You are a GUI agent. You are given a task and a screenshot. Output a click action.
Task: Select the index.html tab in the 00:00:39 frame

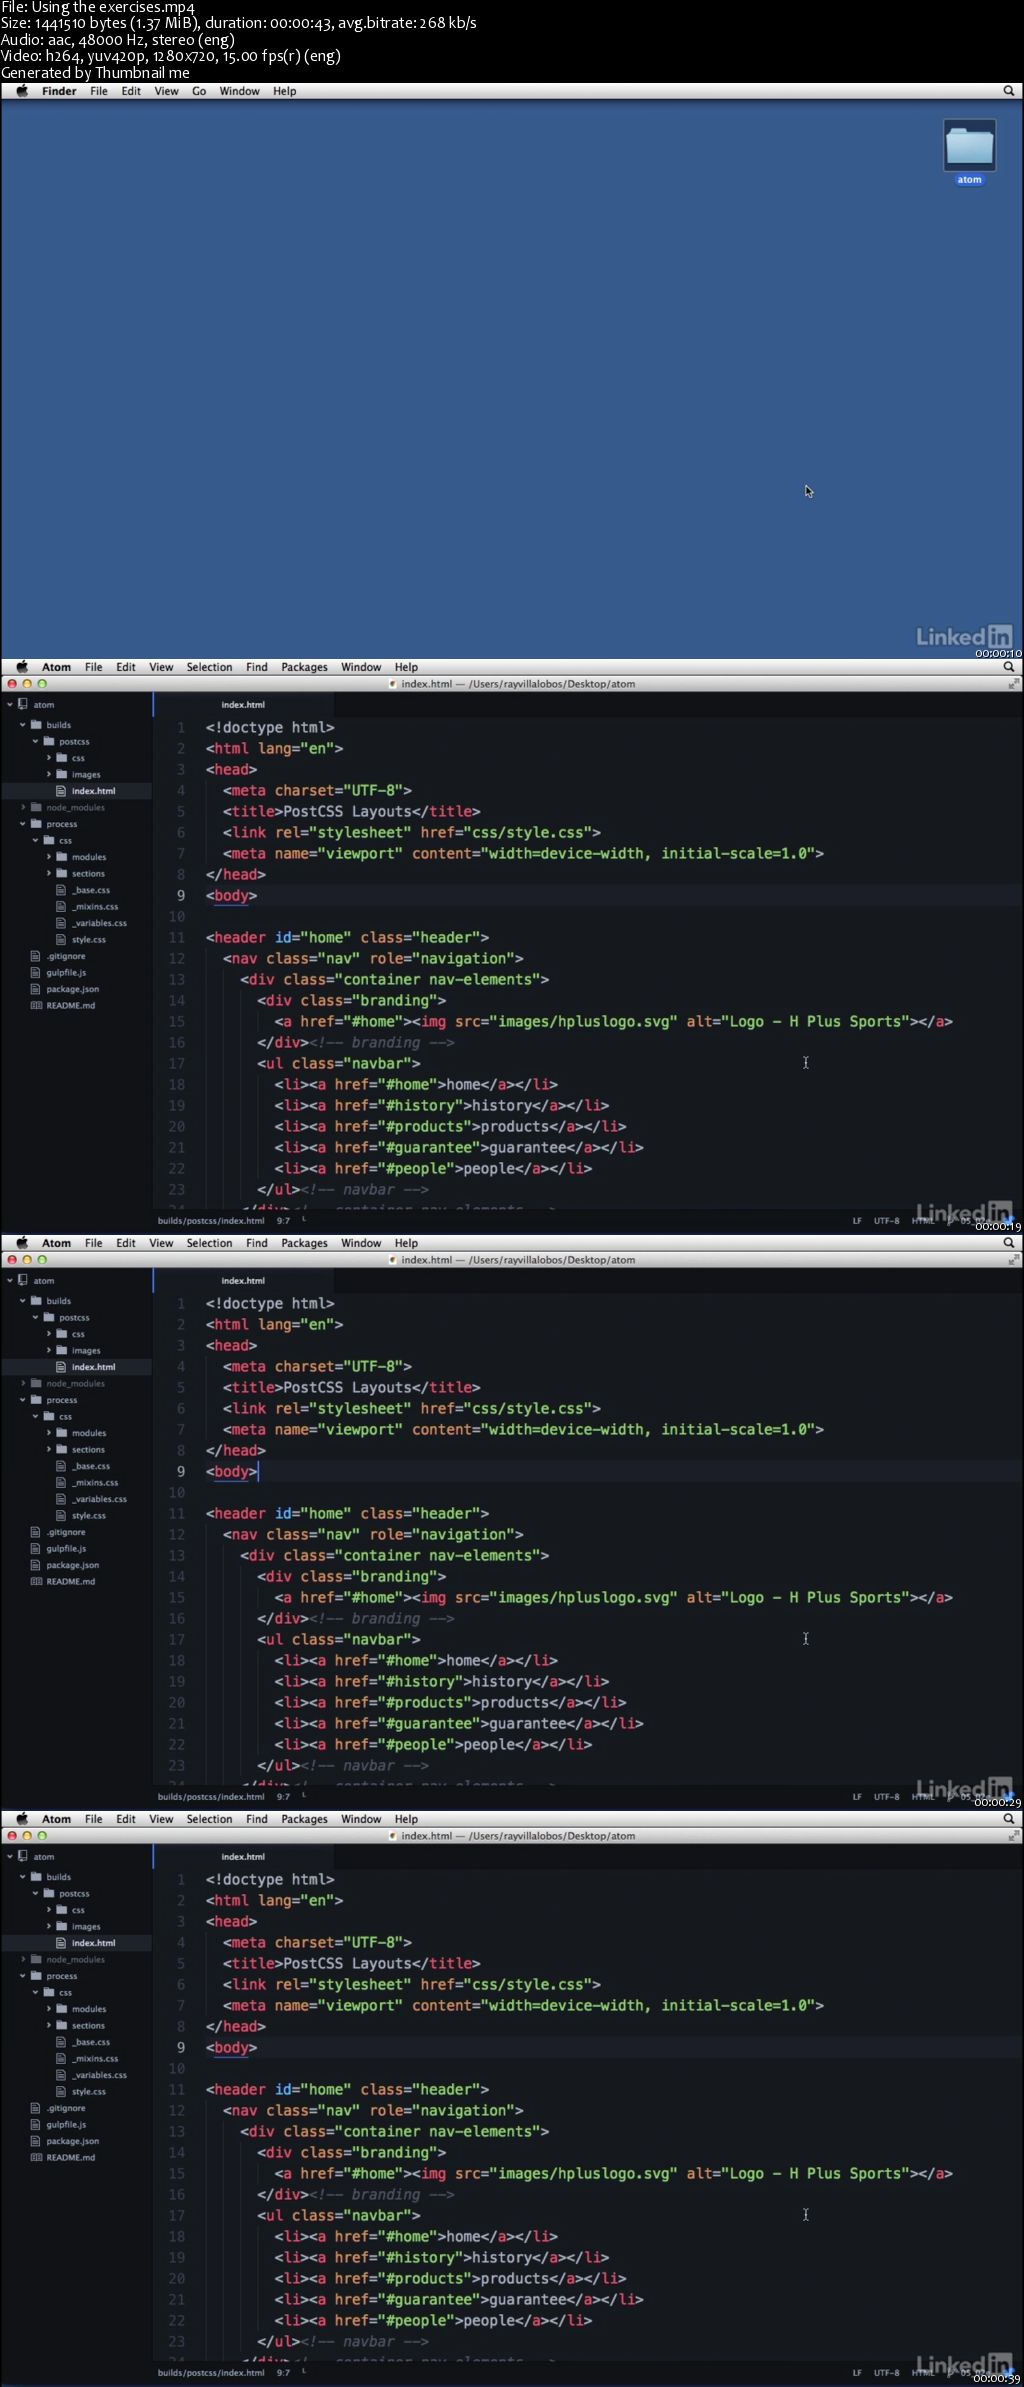[x=243, y=1856]
